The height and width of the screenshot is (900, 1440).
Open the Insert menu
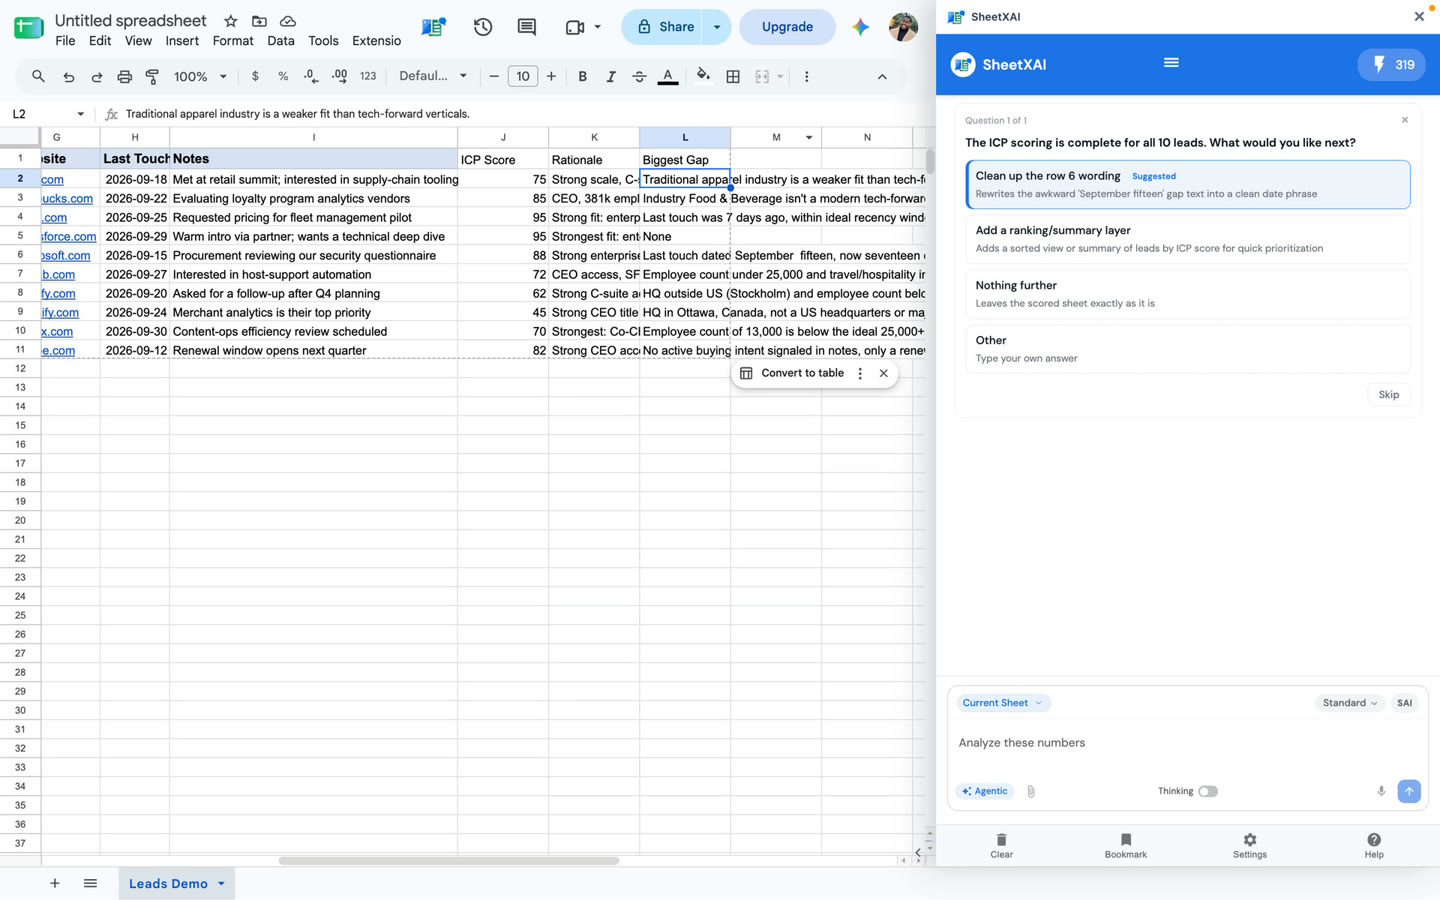point(182,41)
